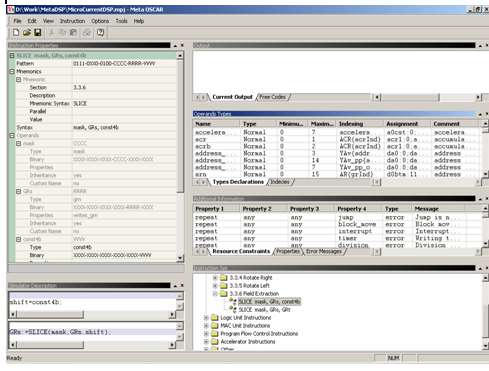489x371 pixels.
Task: Switch to the Free Codes tab
Action: coord(273,97)
